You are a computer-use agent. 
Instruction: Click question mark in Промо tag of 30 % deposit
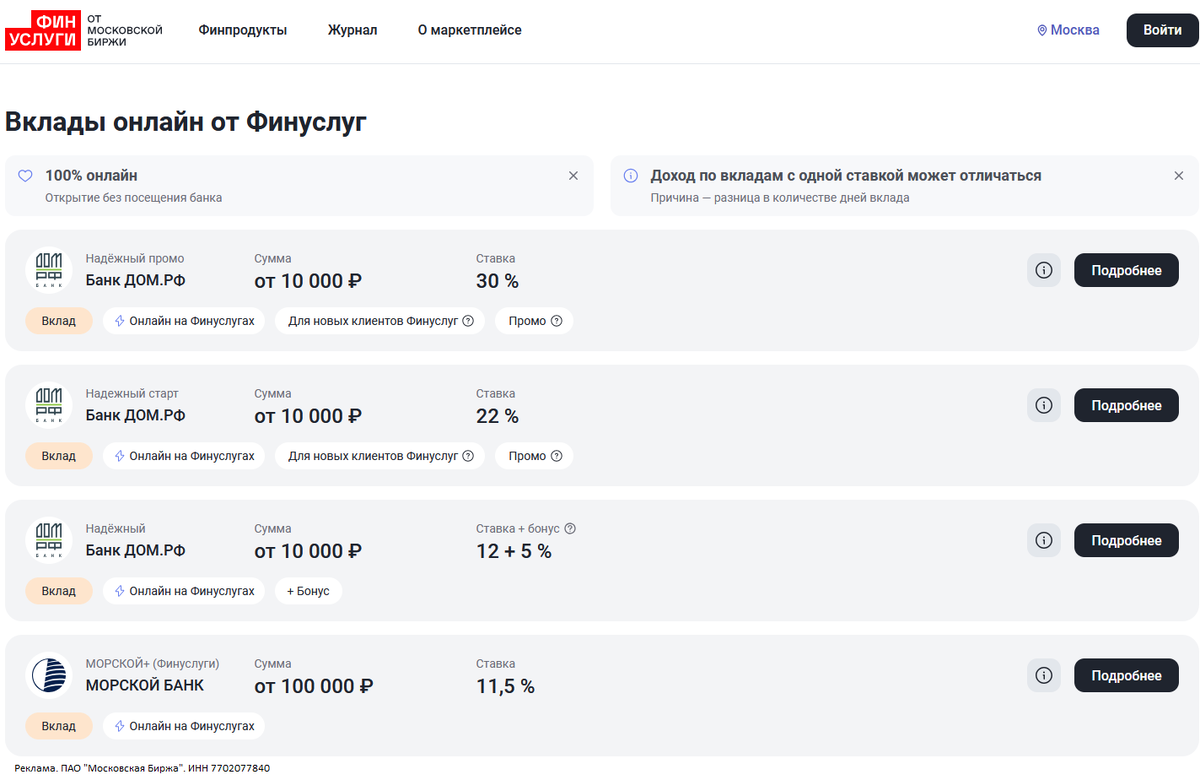[556, 321]
